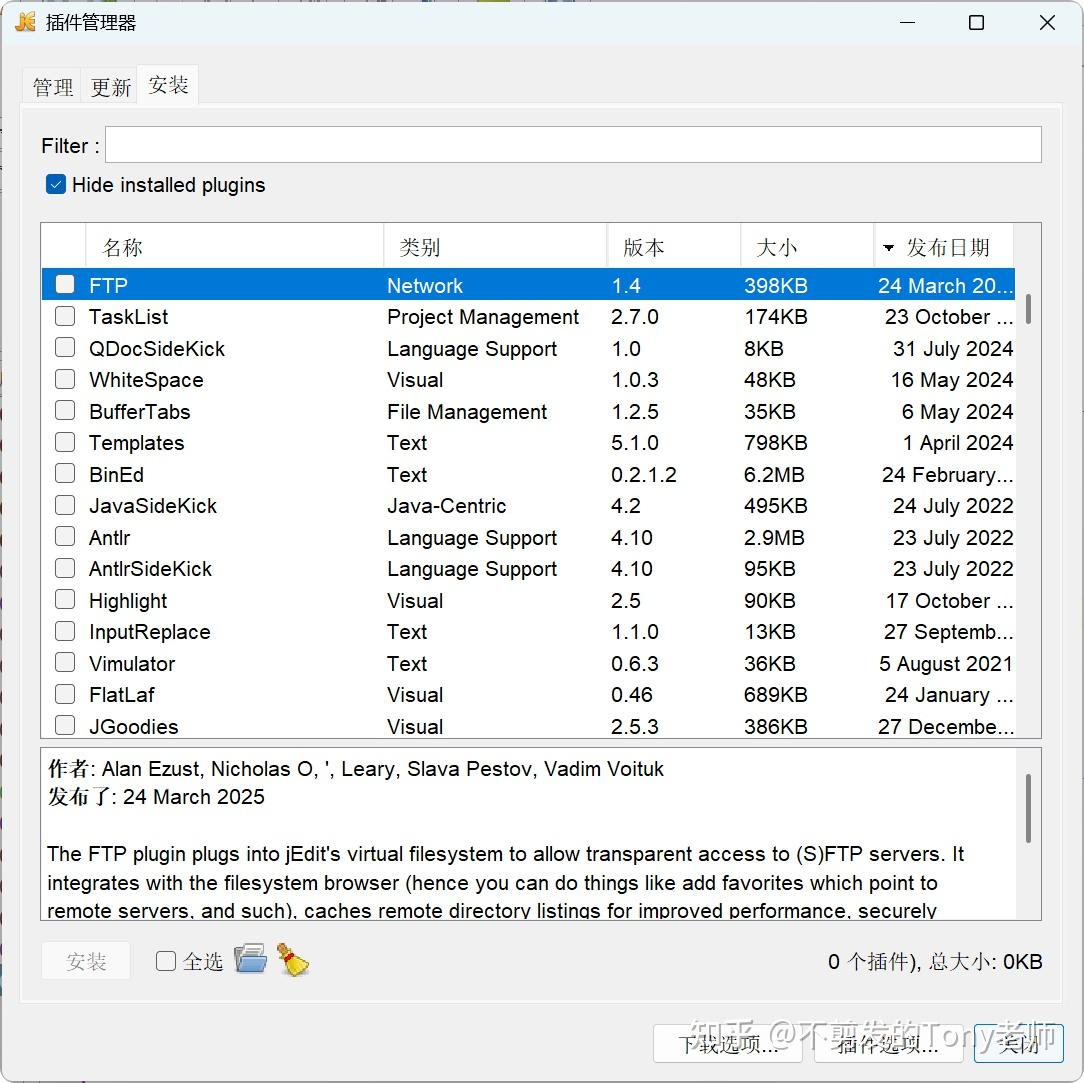1084x1083 pixels.
Task: Switch to the 更新 tab
Action: pyautogui.click(x=110, y=87)
